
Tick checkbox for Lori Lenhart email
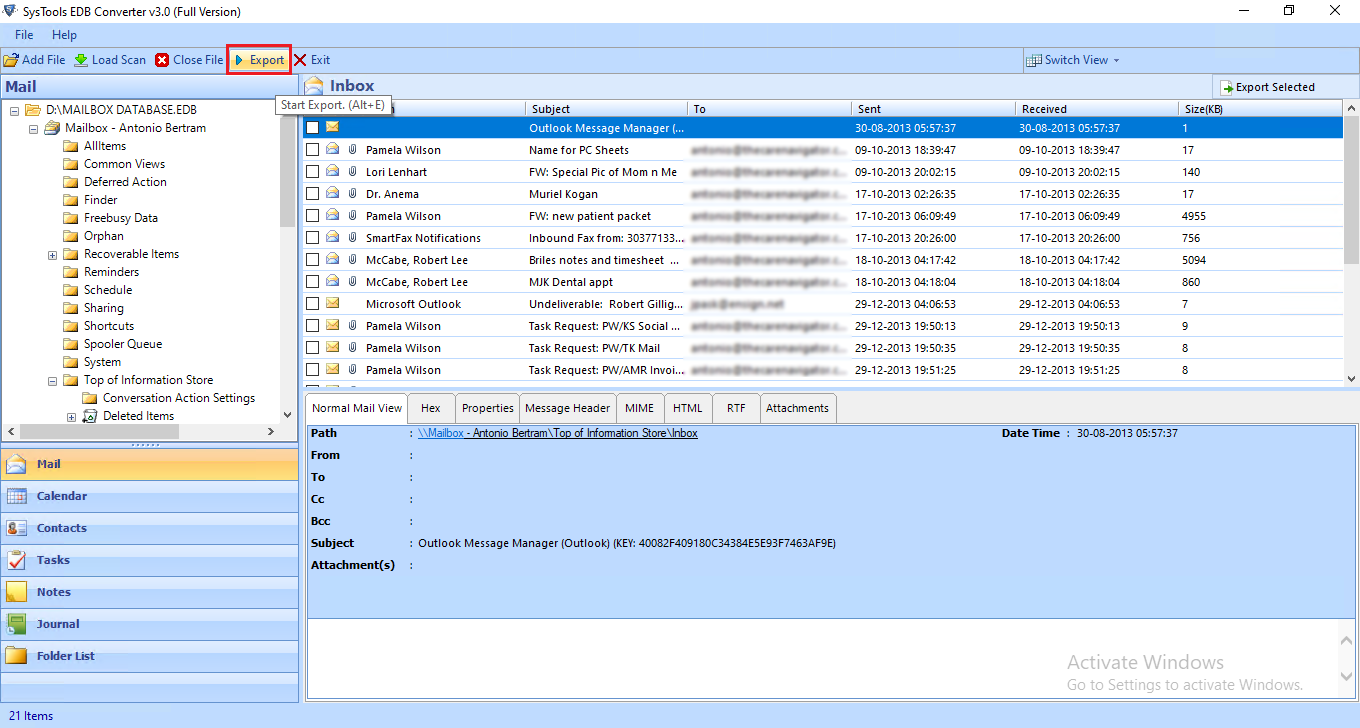[x=313, y=172]
